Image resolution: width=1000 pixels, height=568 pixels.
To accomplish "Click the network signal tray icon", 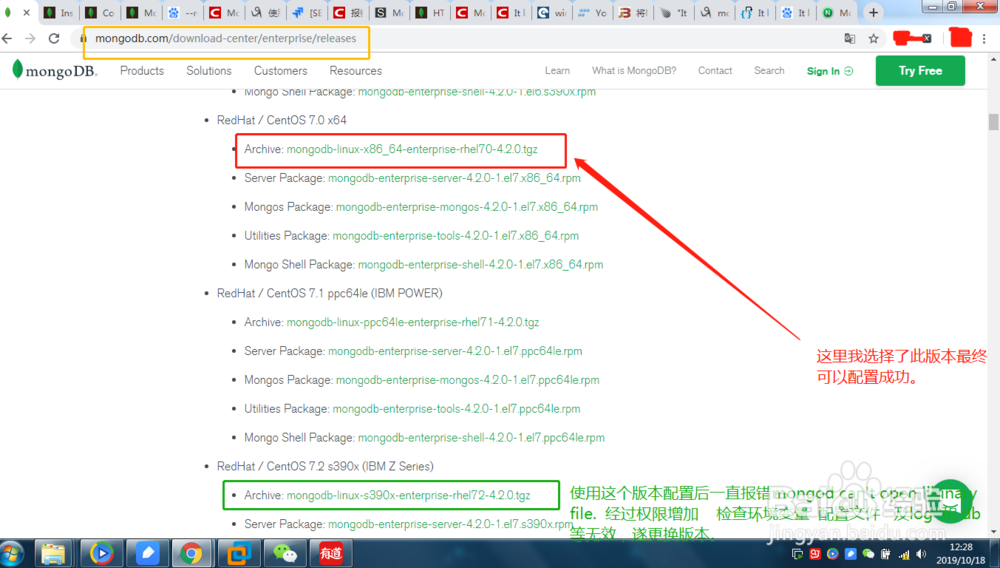I will pos(904,554).
